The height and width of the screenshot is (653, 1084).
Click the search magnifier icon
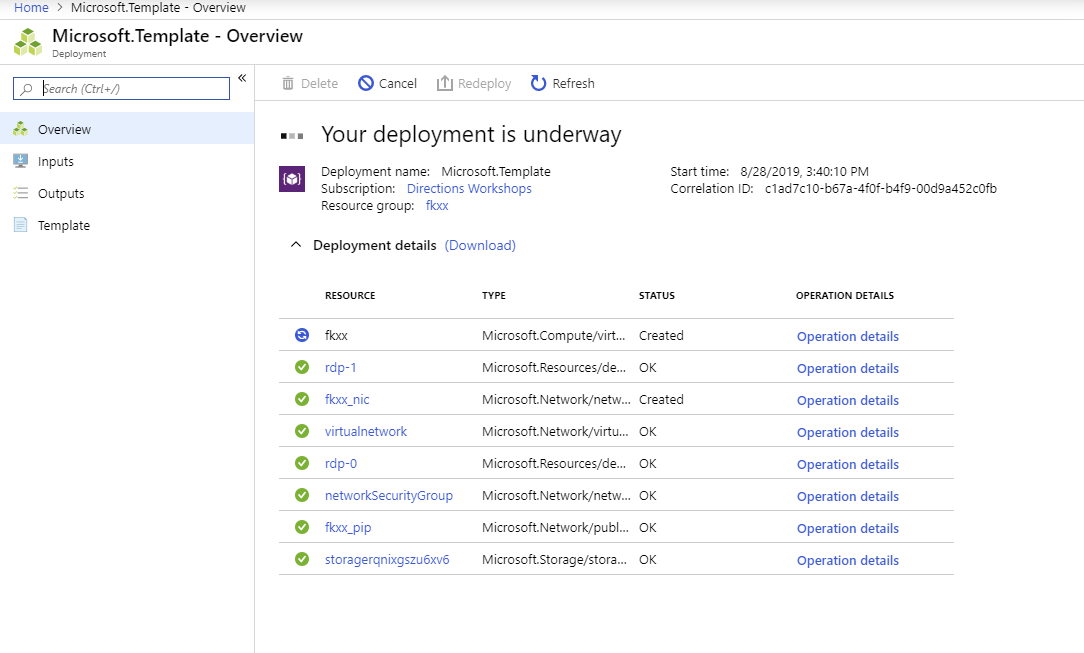click(26, 89)
